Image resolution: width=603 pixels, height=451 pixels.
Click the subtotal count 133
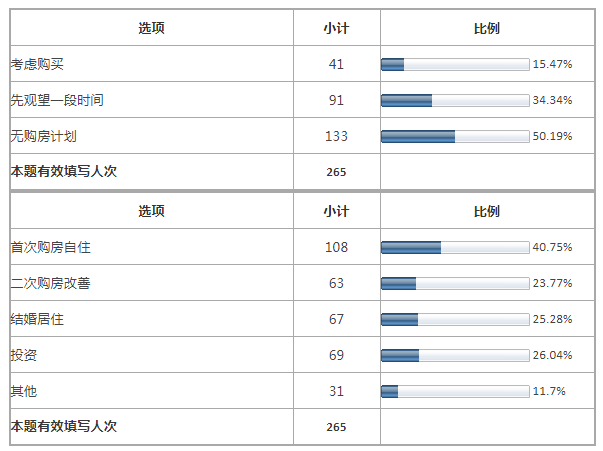(x=336, y=137)
